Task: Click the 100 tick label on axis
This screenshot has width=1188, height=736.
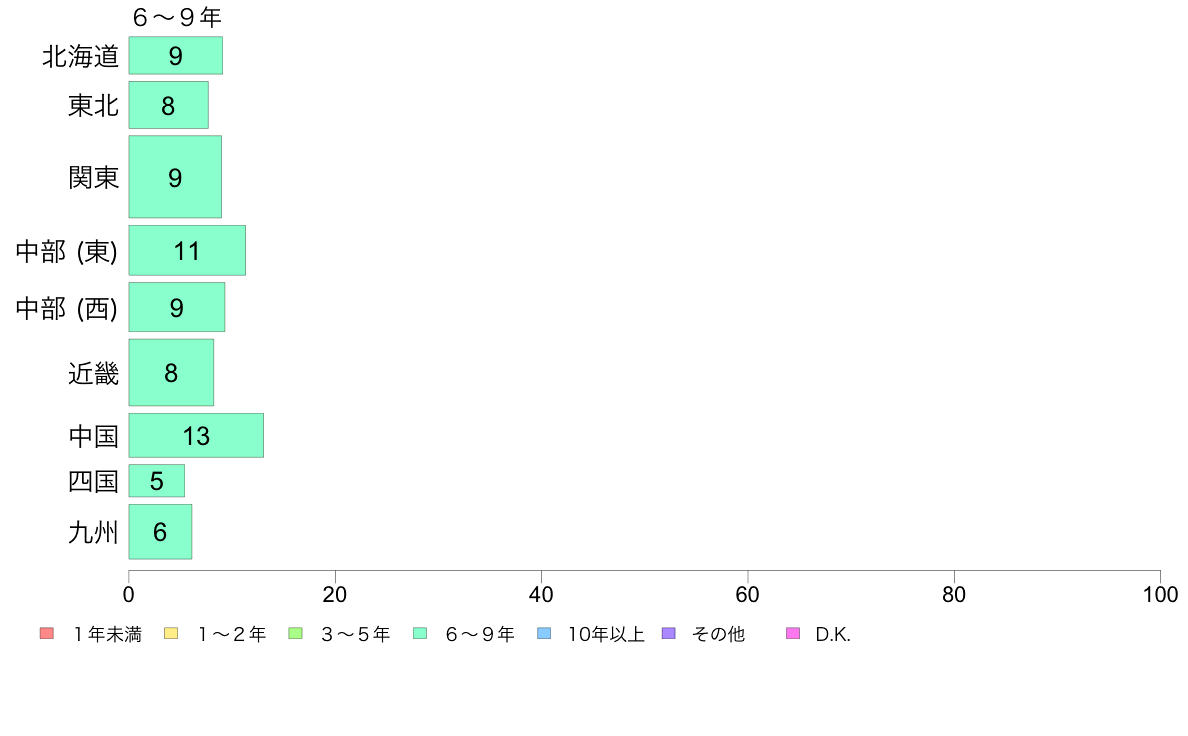Action: tap(1160, 595)
